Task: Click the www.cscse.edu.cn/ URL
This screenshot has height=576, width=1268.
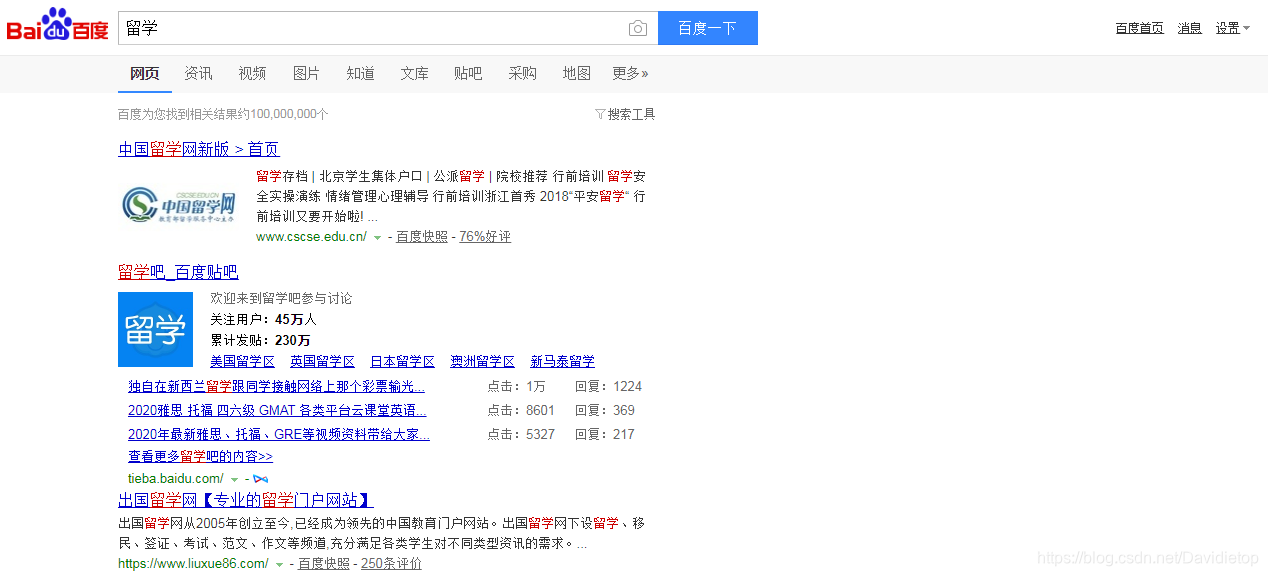Action: click(311, 237)
